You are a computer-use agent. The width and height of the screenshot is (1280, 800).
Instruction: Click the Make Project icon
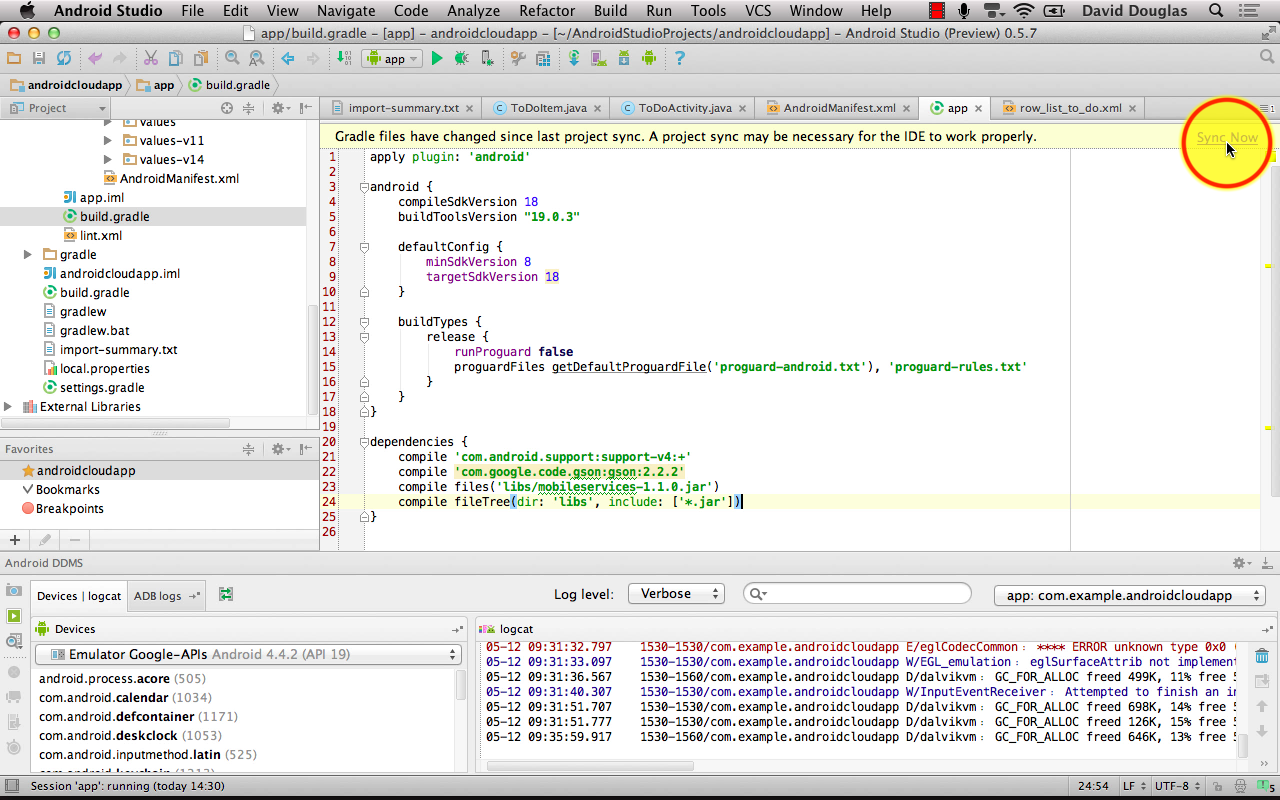[x=345, y=59]
